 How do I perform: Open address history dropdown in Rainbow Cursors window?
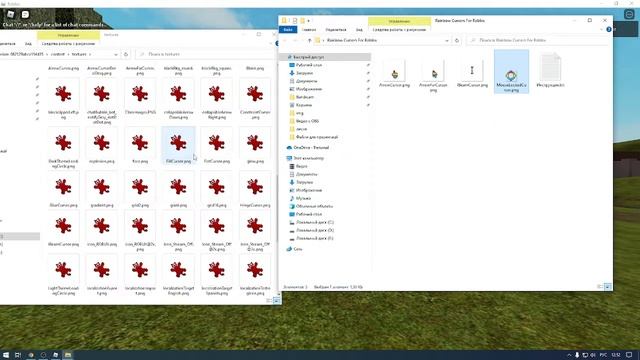(447, 40)
